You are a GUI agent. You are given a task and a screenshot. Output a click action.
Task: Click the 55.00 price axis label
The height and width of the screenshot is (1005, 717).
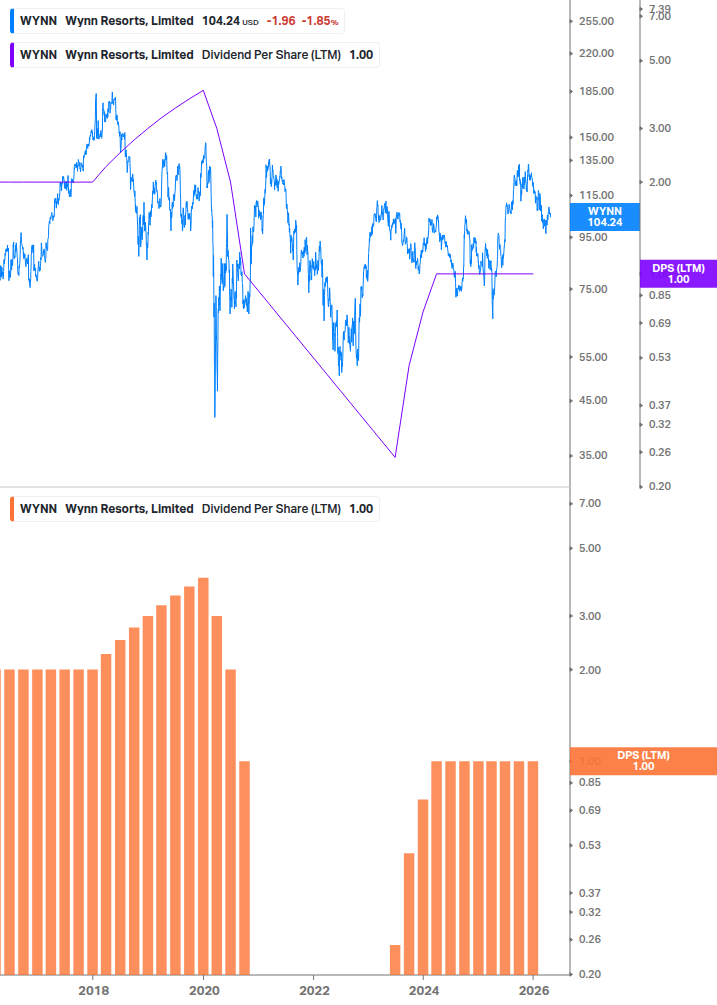pyautogui.click(x=593, y=357)
